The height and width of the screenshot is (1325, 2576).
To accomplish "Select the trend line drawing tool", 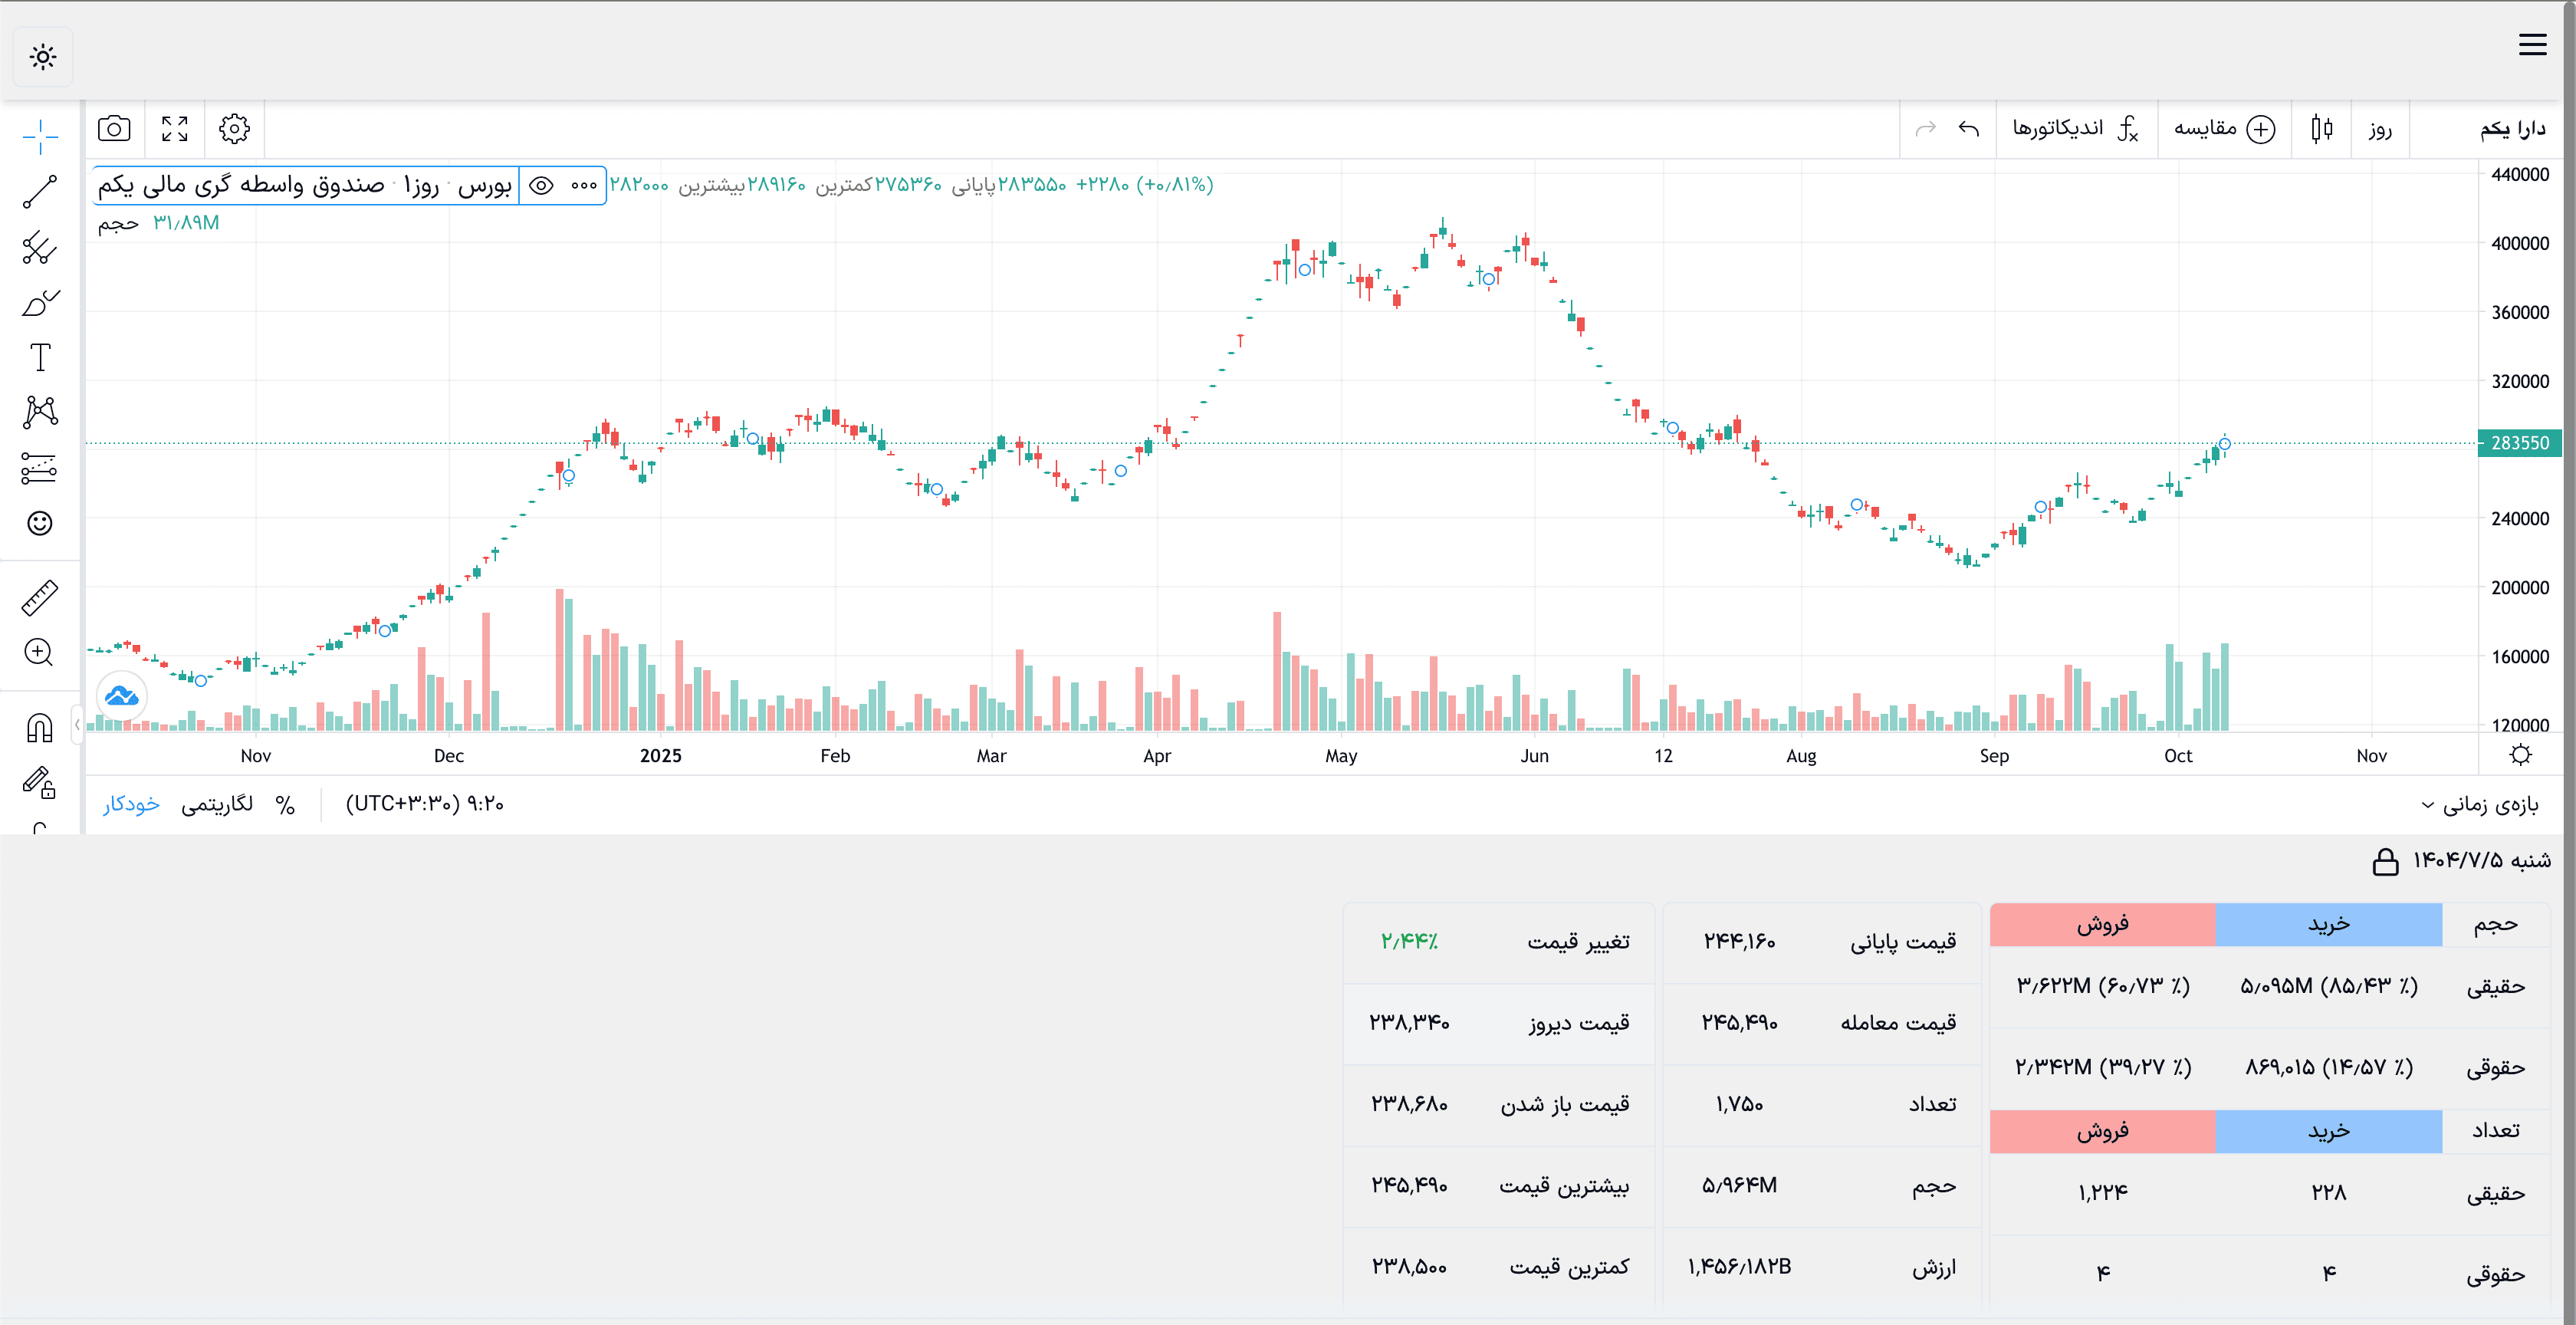I will pyautogui.click(x=40, y=192).
